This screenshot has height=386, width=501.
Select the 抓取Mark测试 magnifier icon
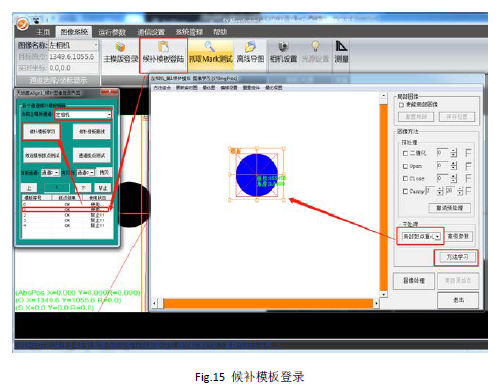pyautogui.click(x=210, y=46)
